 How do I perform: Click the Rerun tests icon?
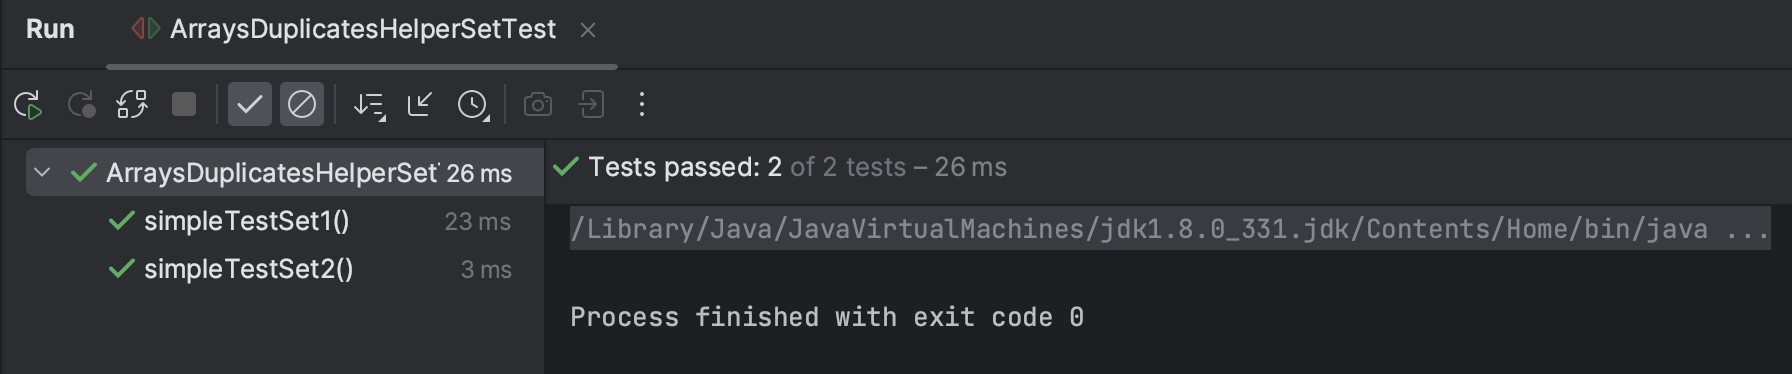(x=28, y=104)
